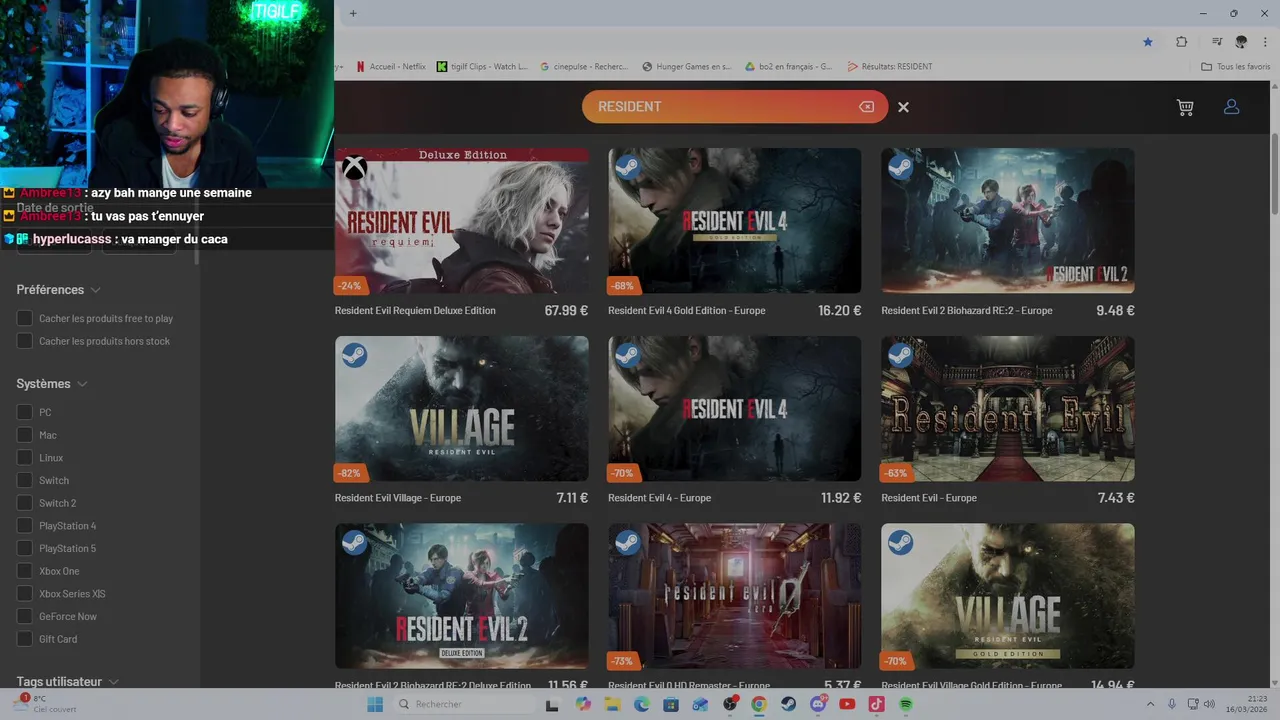Check the Linux system filter

[25, 457]
